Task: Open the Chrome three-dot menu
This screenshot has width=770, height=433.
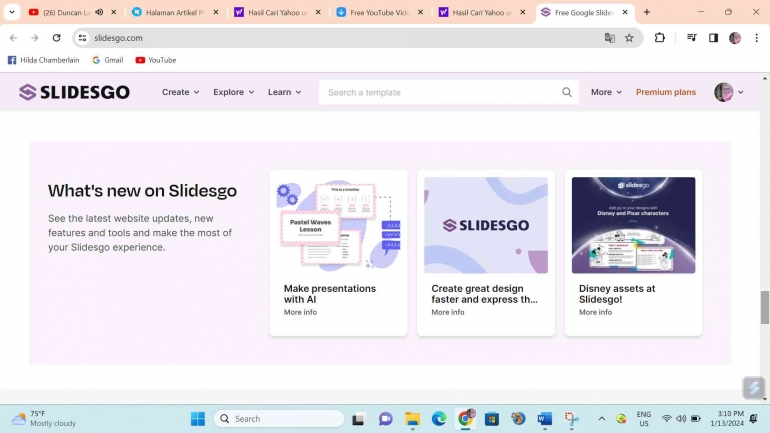Action: [756, 37]
